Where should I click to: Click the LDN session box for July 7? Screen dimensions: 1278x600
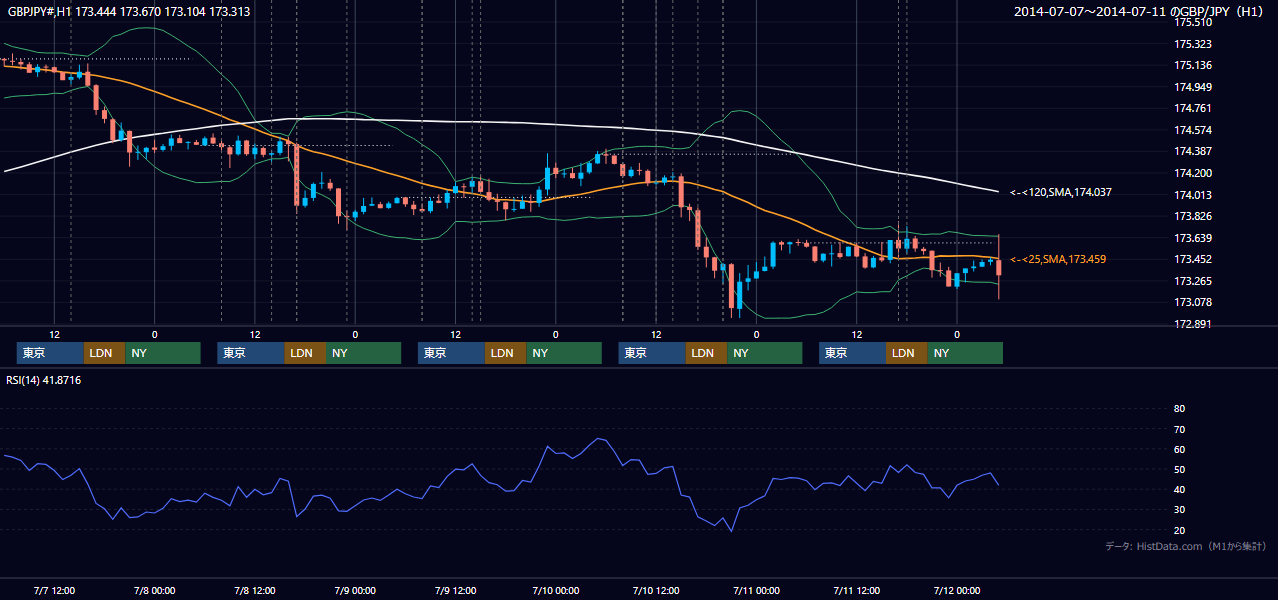[105, 353]
